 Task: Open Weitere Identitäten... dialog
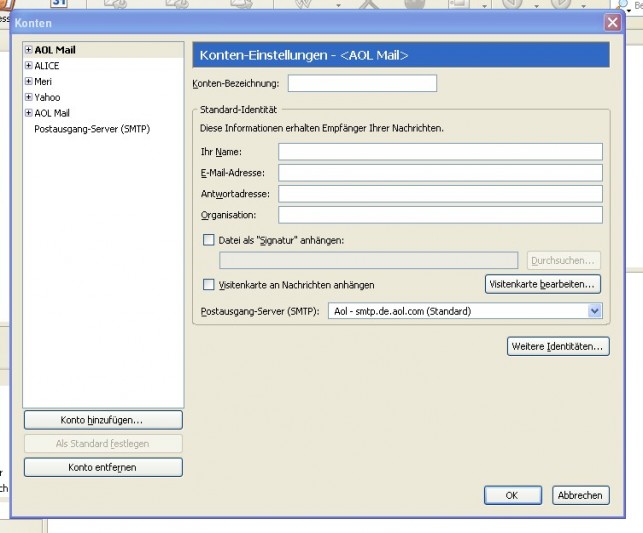(558, 346)
